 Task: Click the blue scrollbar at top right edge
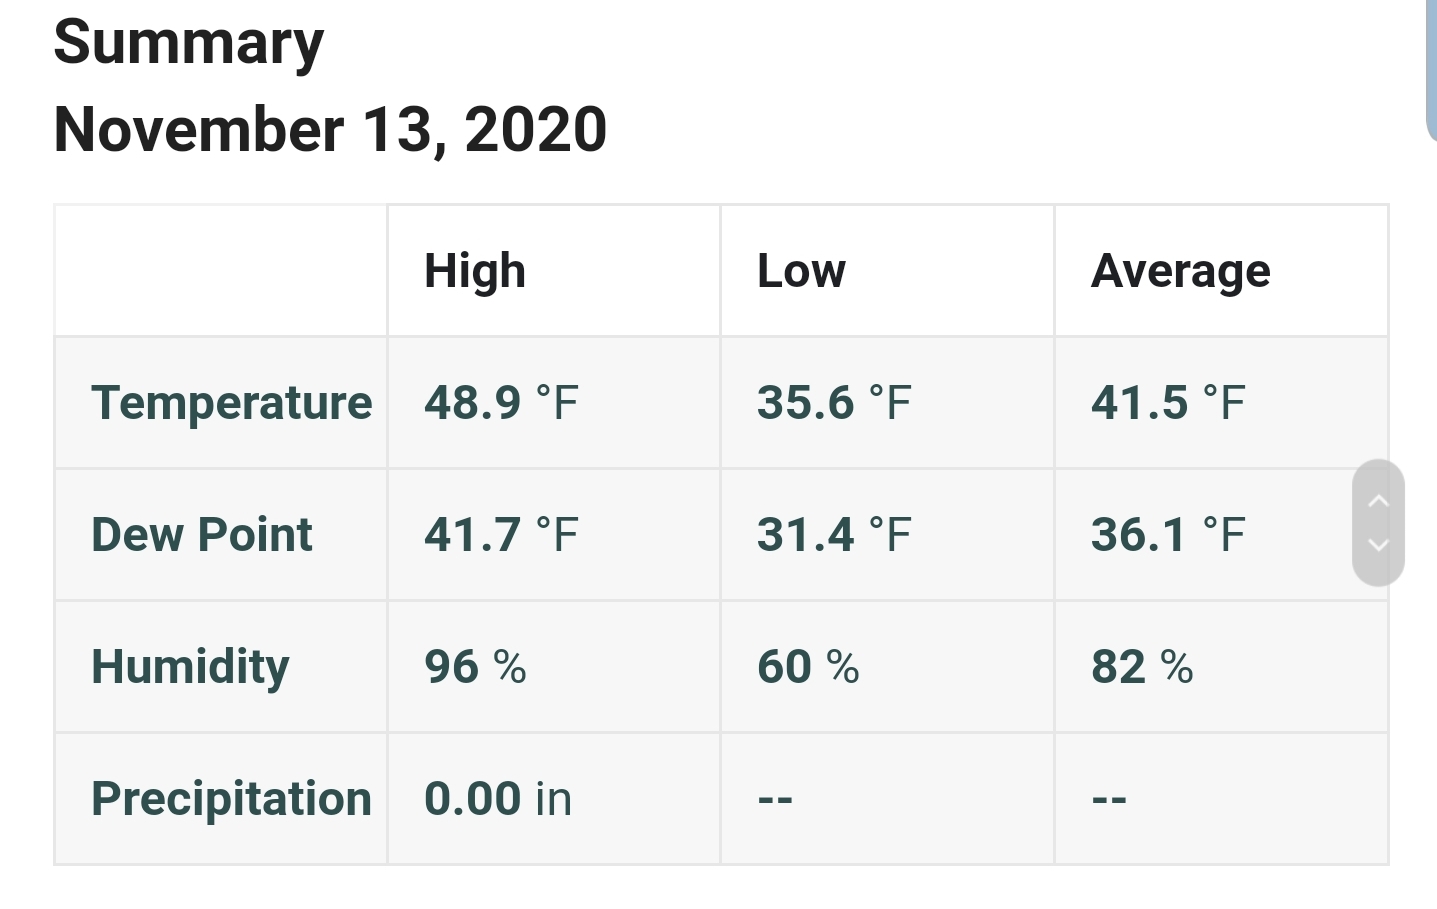tap(1431, 70)
